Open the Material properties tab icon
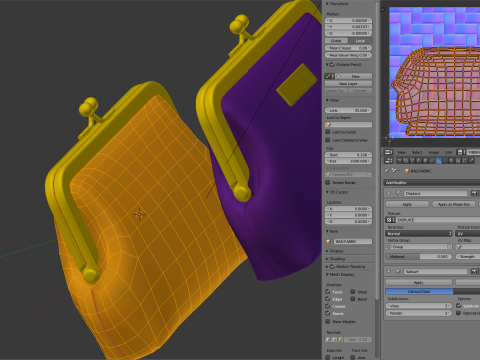 (452, 160)
